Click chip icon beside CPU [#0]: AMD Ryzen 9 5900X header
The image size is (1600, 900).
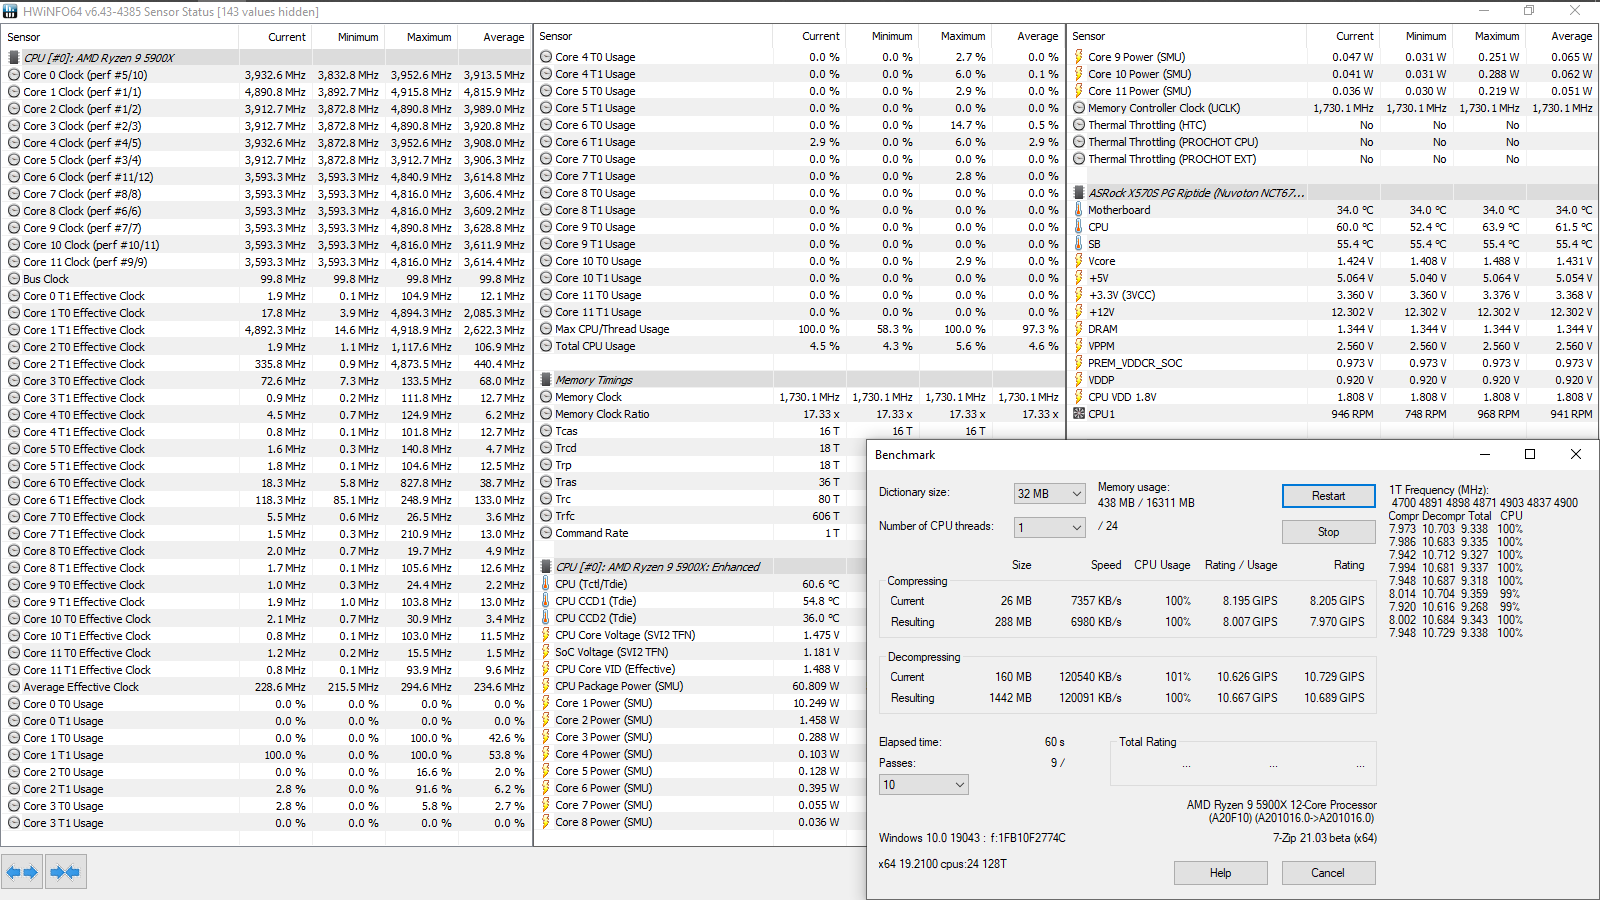[14, 58]
